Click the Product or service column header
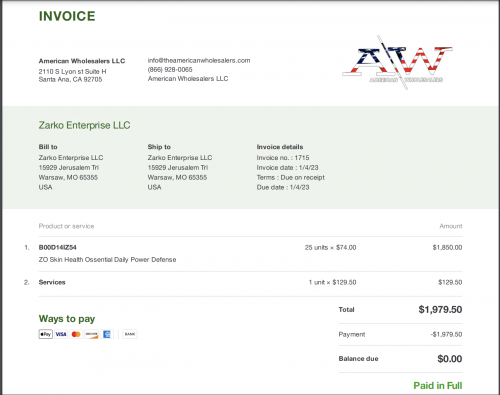The height and width of the screenshot is (395, 500). (66, 226)
